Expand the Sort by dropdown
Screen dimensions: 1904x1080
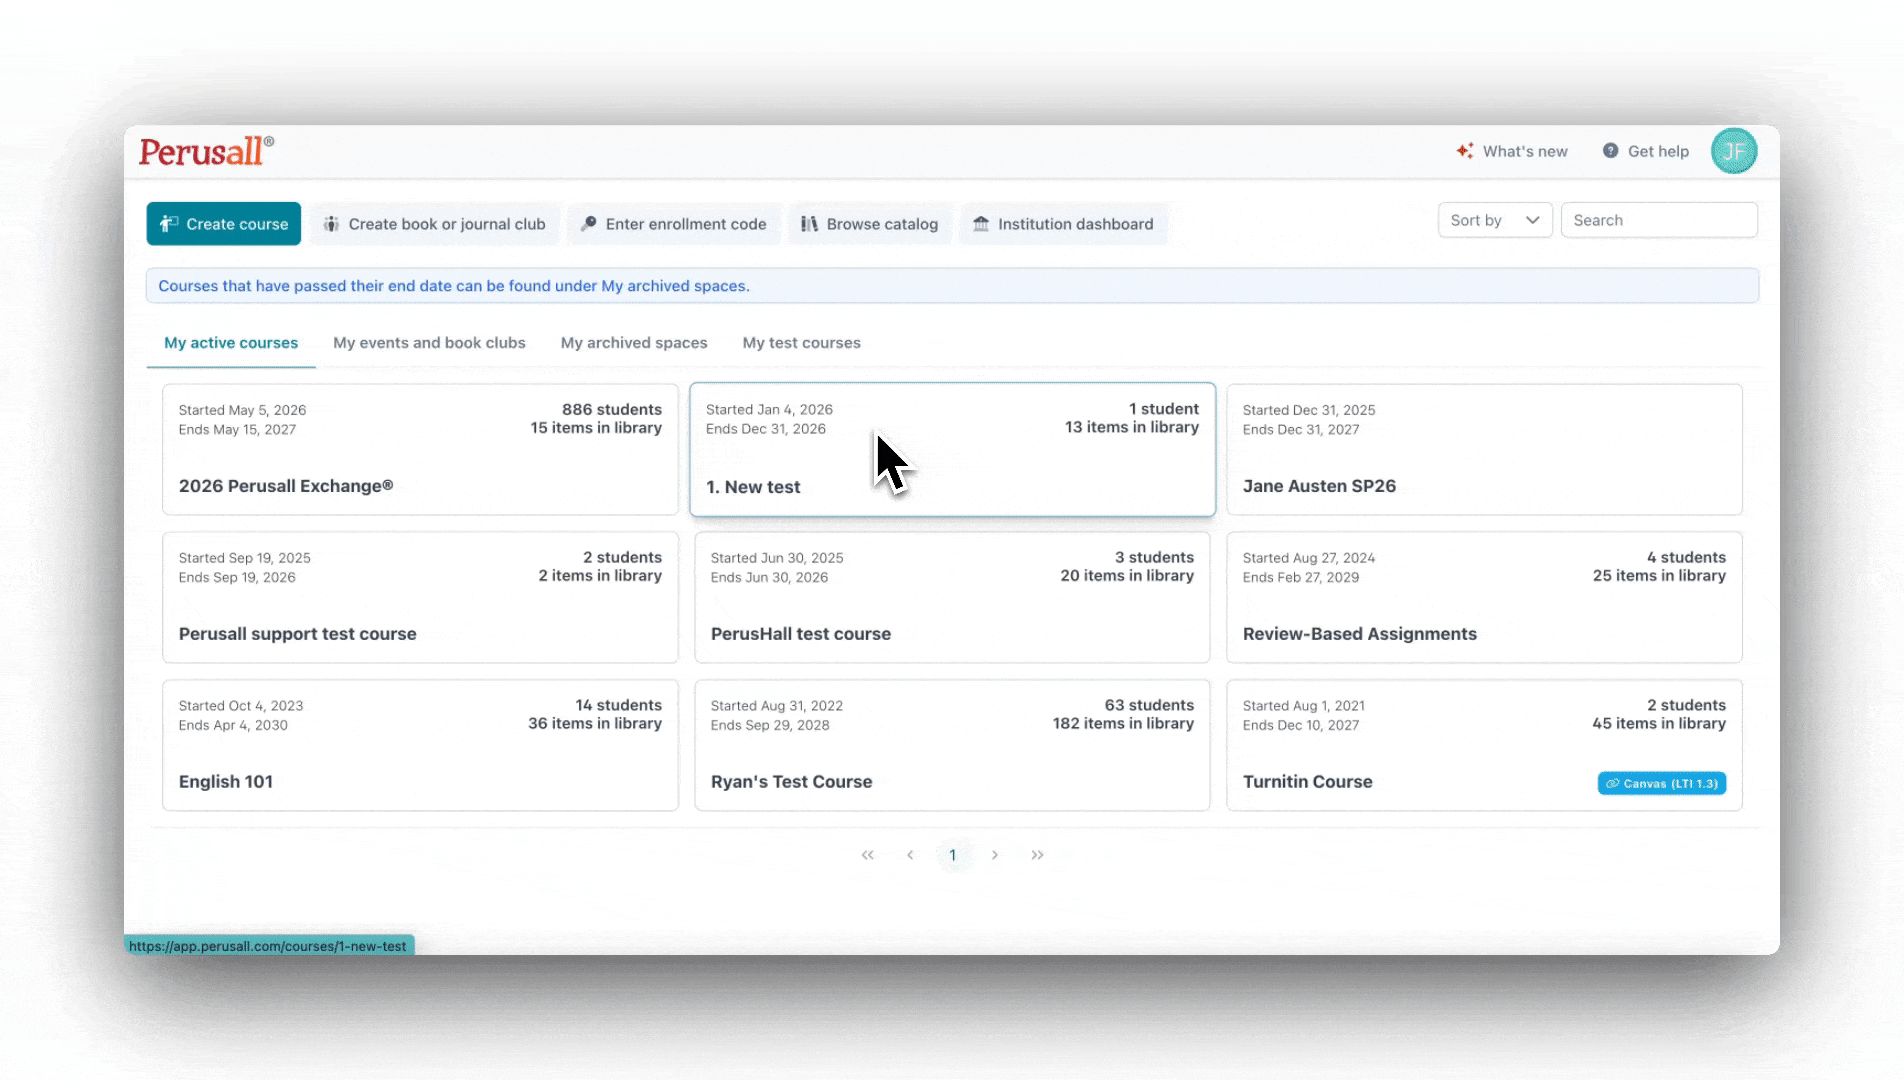coord(1495,220)
